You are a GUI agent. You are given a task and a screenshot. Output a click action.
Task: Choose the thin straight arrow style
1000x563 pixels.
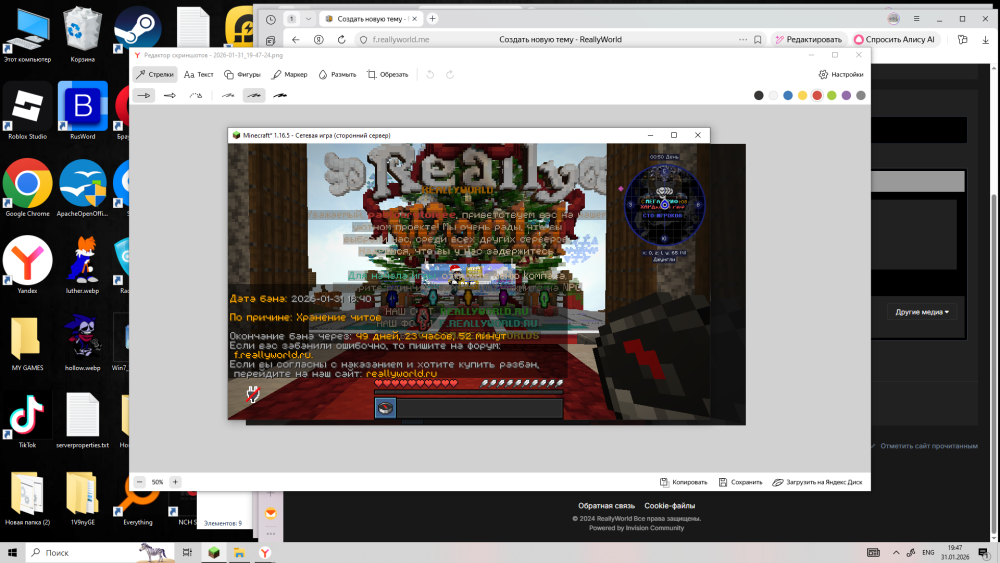coord(144,96)
